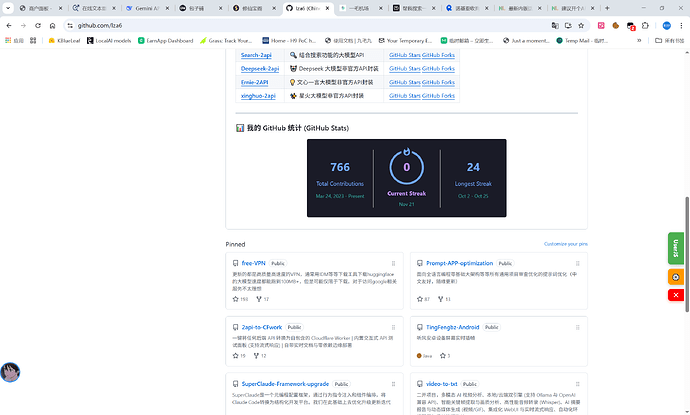Screen dimensions: 690x415
Task: Click the red X floating button
Action: point(676,295)
